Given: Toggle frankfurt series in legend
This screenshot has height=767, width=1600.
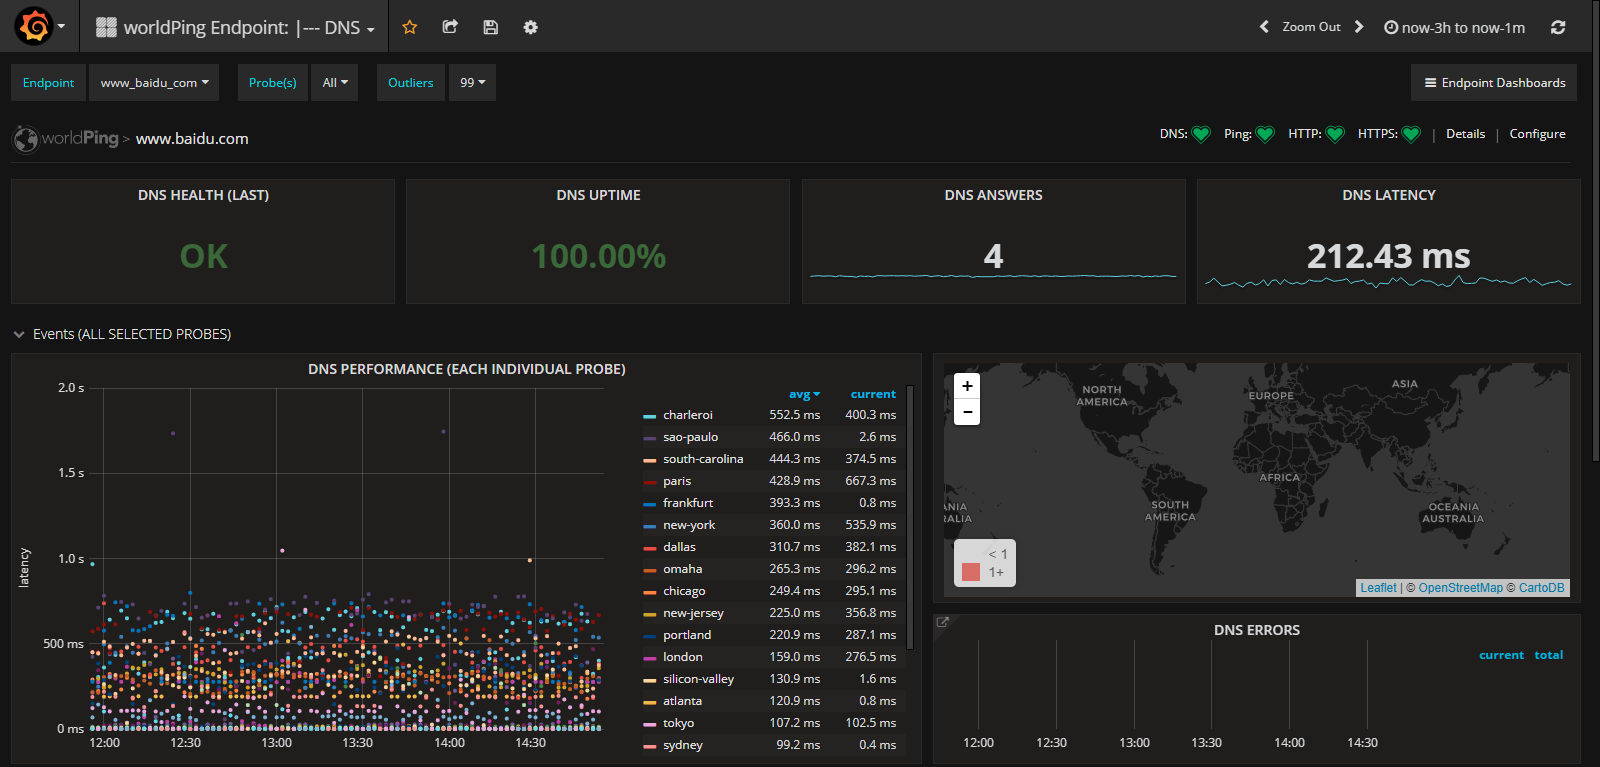Looking at the screenshot, I should coord(688,503).
